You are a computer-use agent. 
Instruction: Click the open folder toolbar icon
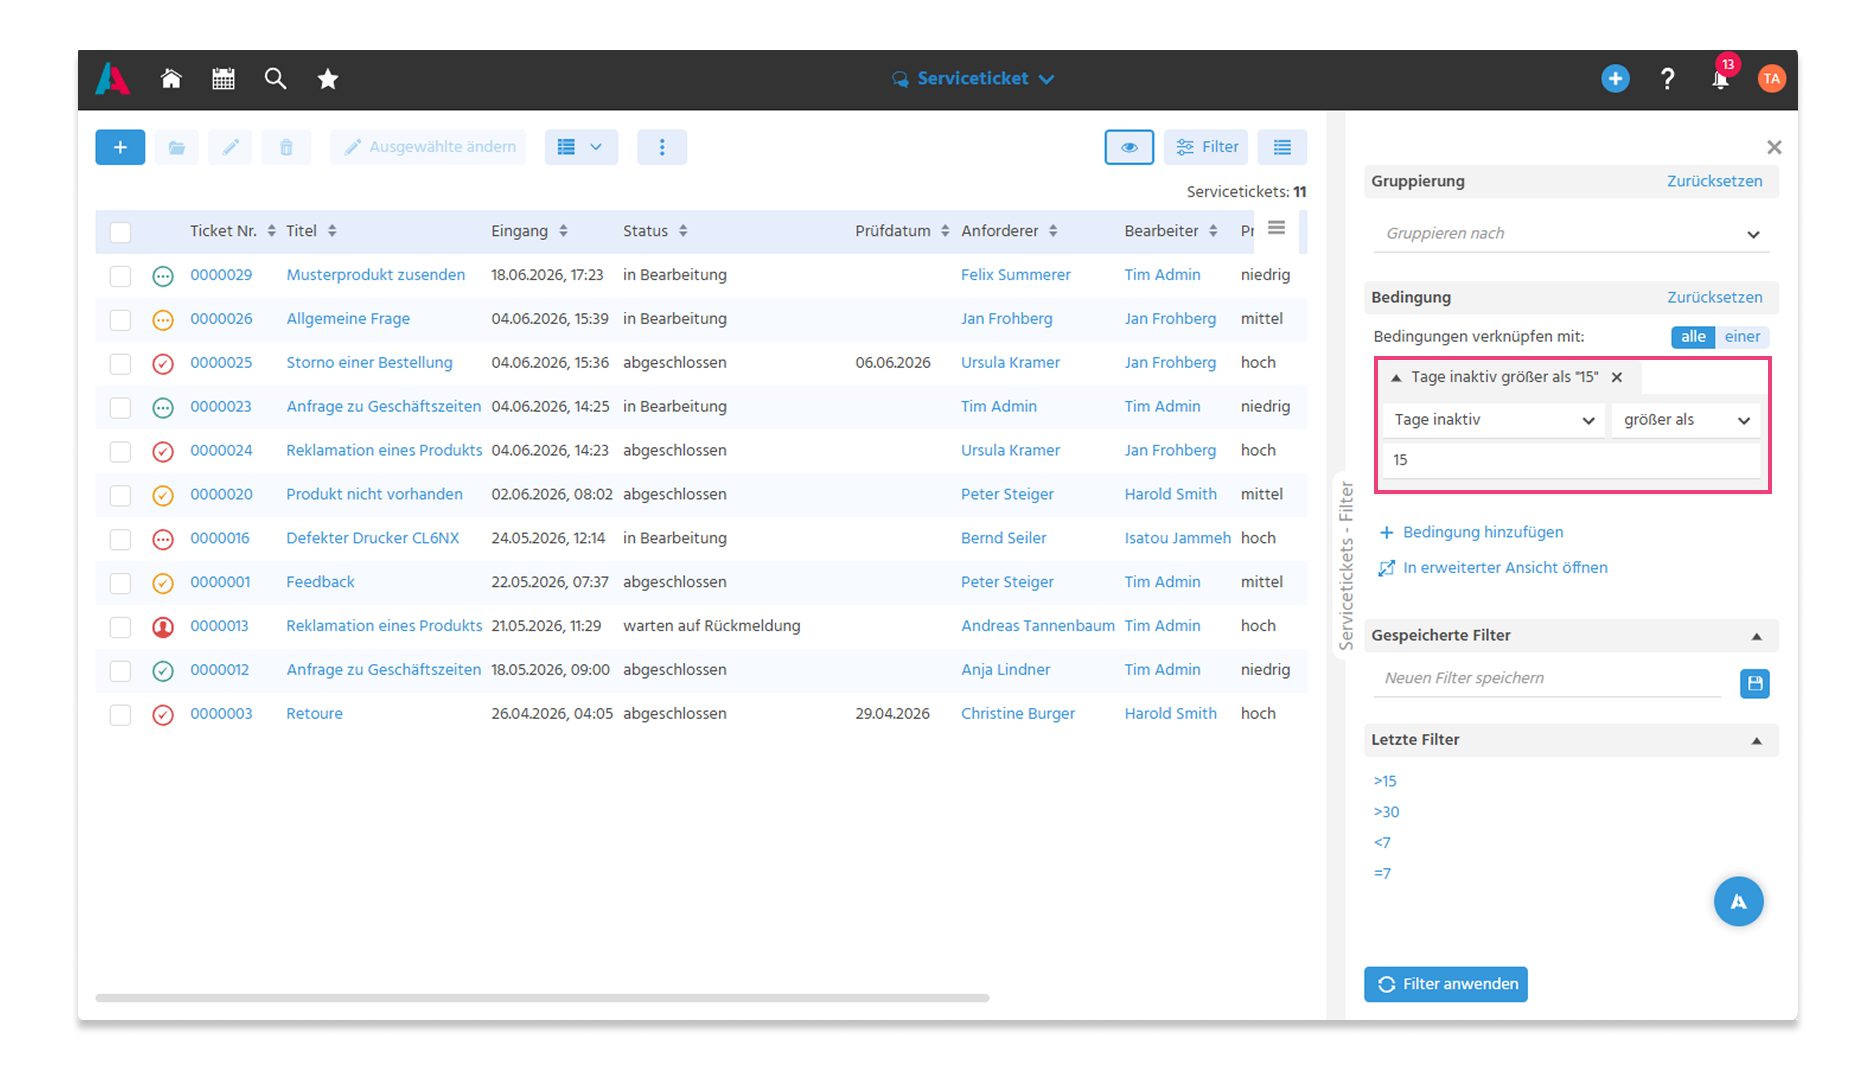pyautogui.click(x=177, y=147)
